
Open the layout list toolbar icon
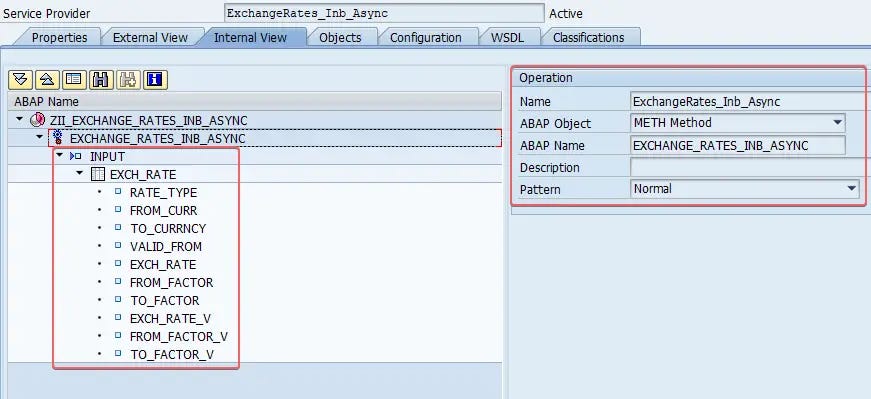tap(74, 79)
